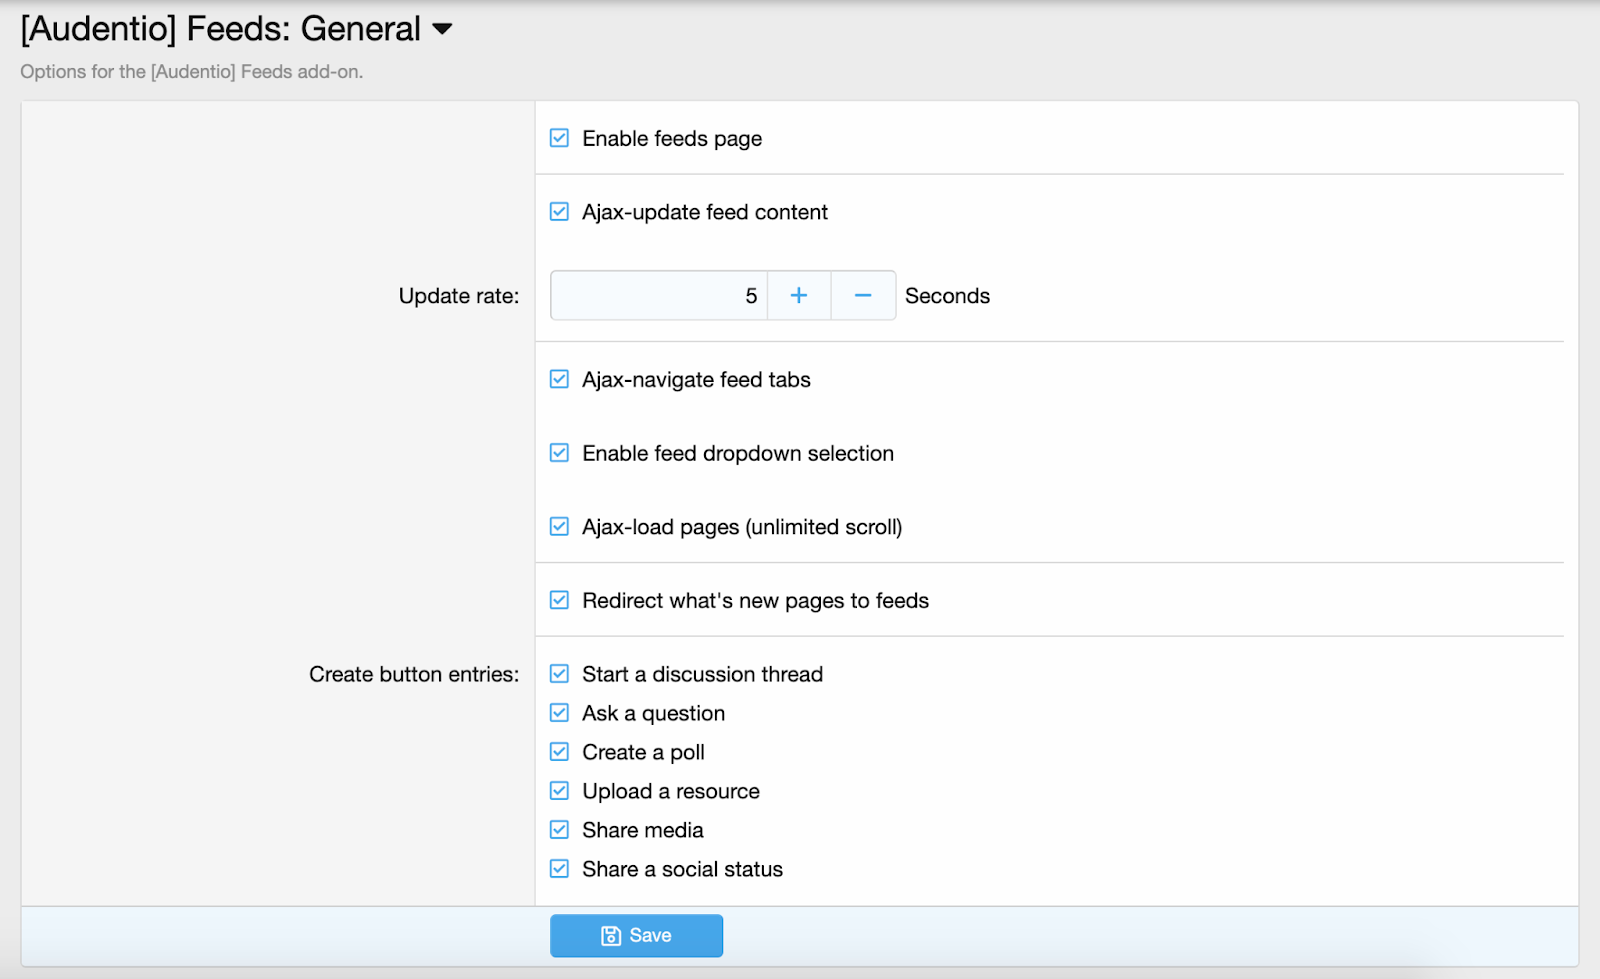Disable the Enable feeds page checkbox
This screenshot has width=1600, height=979.
pyautogui.click(x=560, y=138)
